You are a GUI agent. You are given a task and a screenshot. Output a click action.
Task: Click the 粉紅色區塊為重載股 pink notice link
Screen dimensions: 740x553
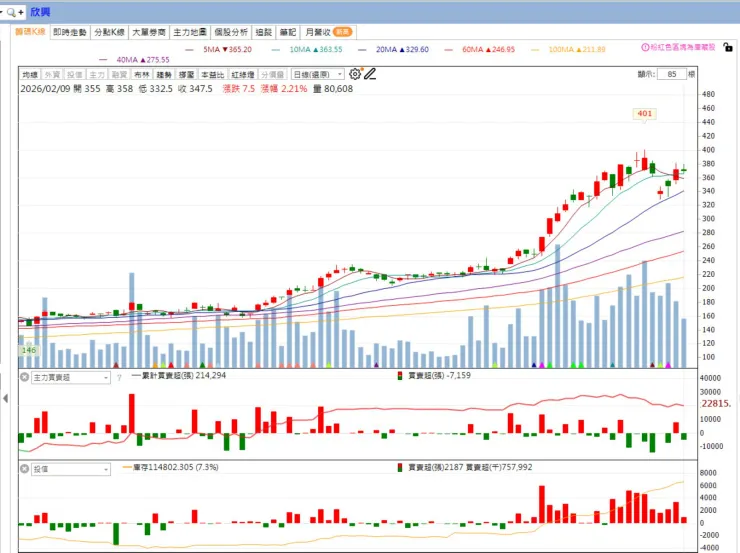coord(682,47)
